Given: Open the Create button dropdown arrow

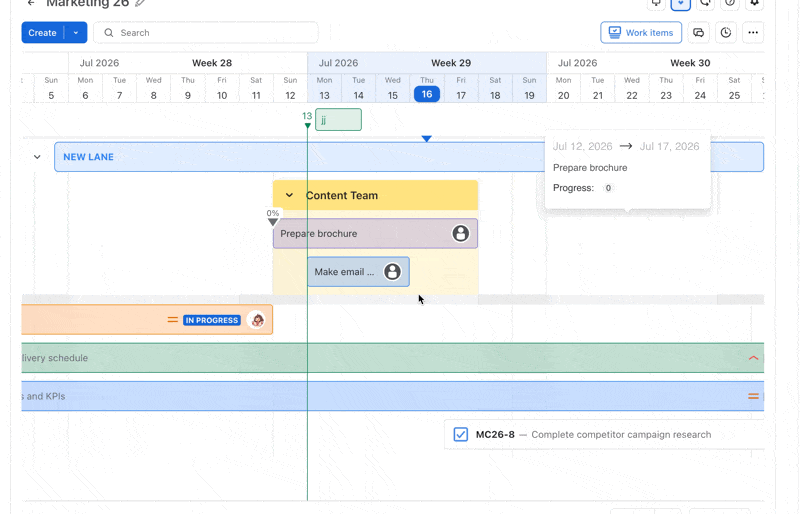Looking at the screenshot, I should (x=76, y=33).
